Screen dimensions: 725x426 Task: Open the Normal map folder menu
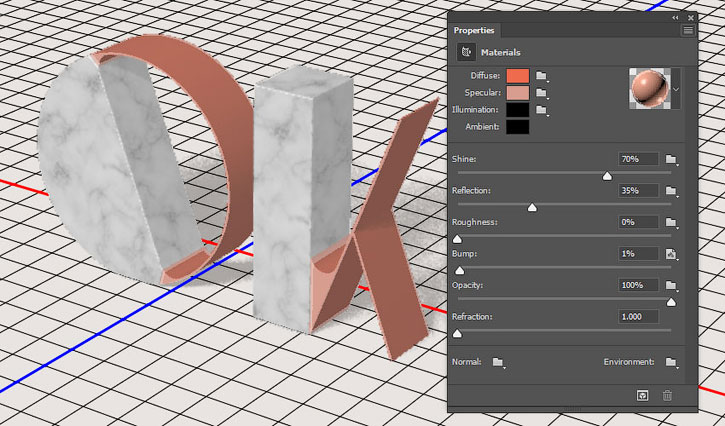coord(498,362)
